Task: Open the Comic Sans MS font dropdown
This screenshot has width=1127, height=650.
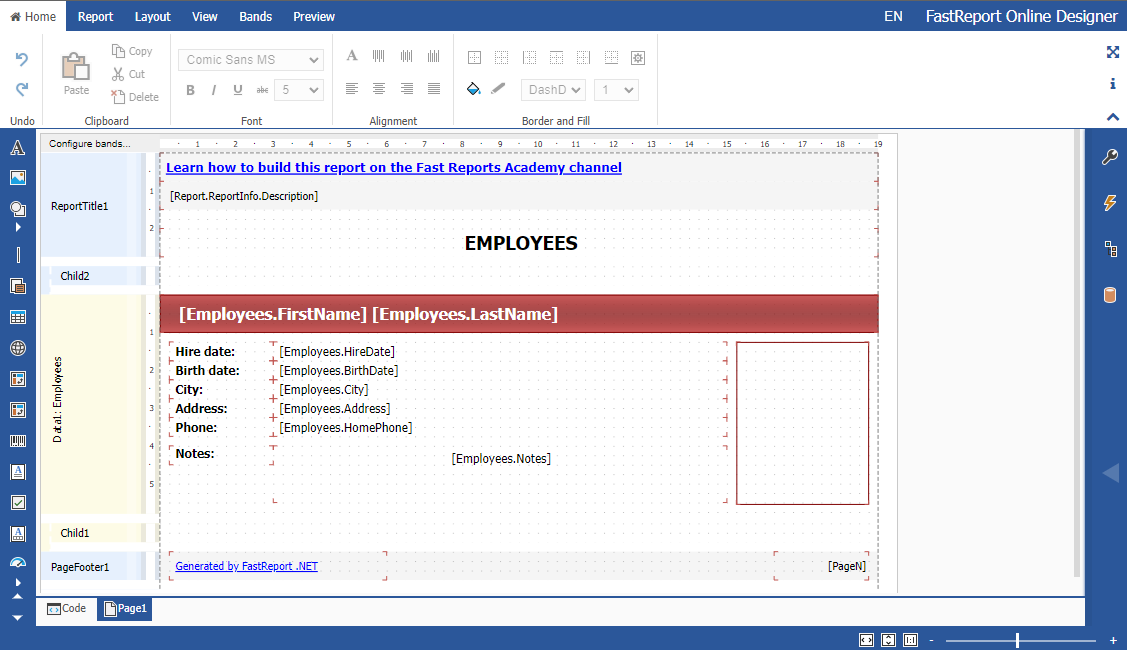Action: coord(251,60)
